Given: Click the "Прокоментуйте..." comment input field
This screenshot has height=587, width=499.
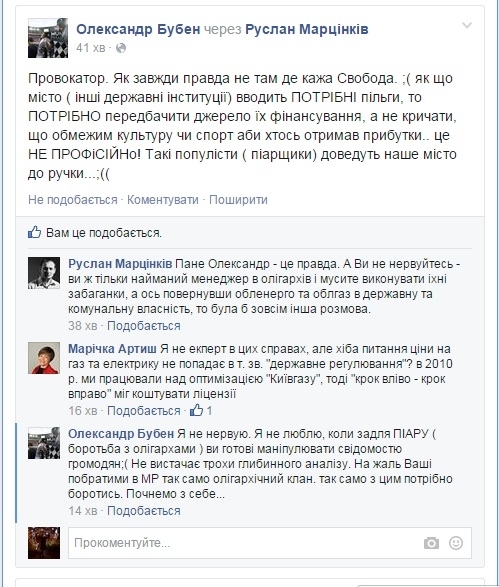Looking at the screenshot, I should [x=270, y=543].
